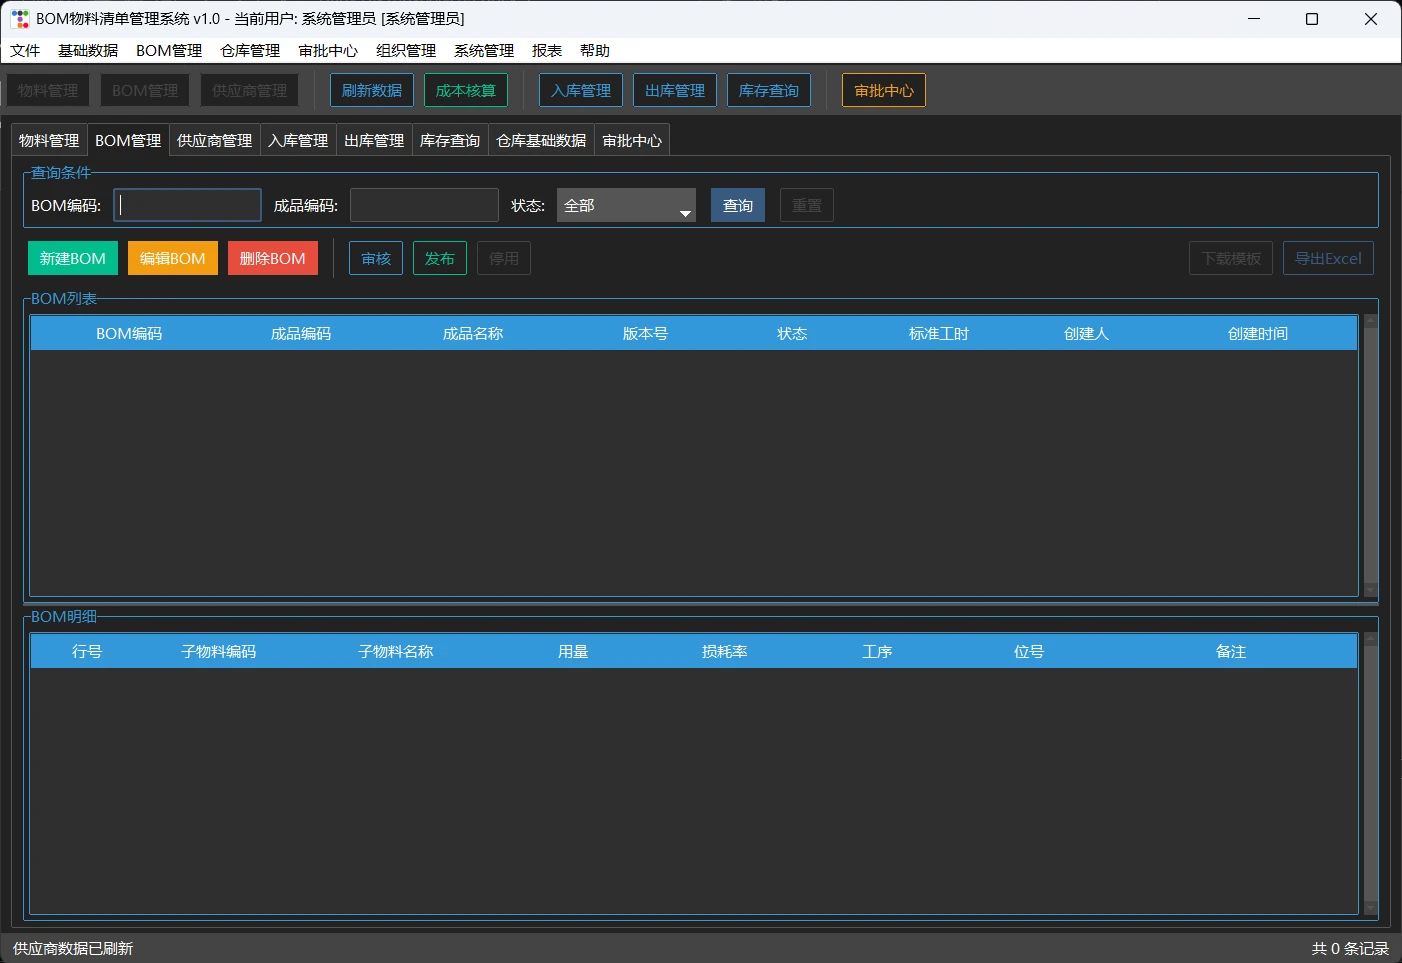
Task: Switch to the 库存查询 tab
Action: pos(450,141)
